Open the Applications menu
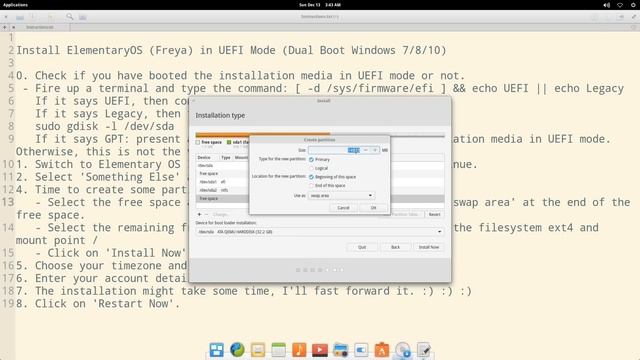 (x=15, y=5)
